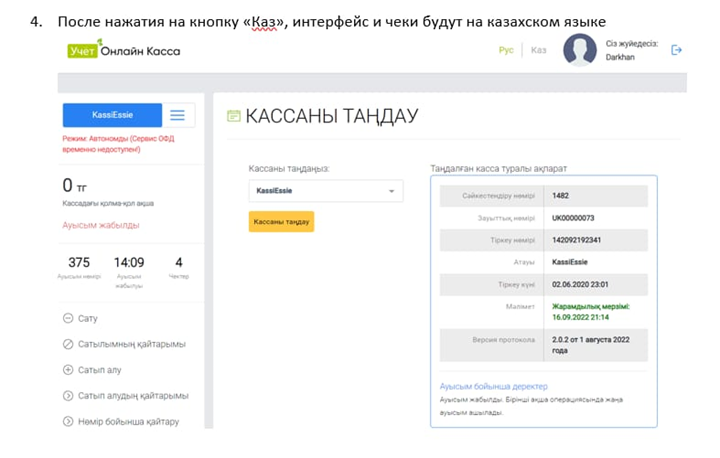Click the Учёт Онлайн Касса logo
This screenshot has width=720, height=458.
(x=124, y=51)
